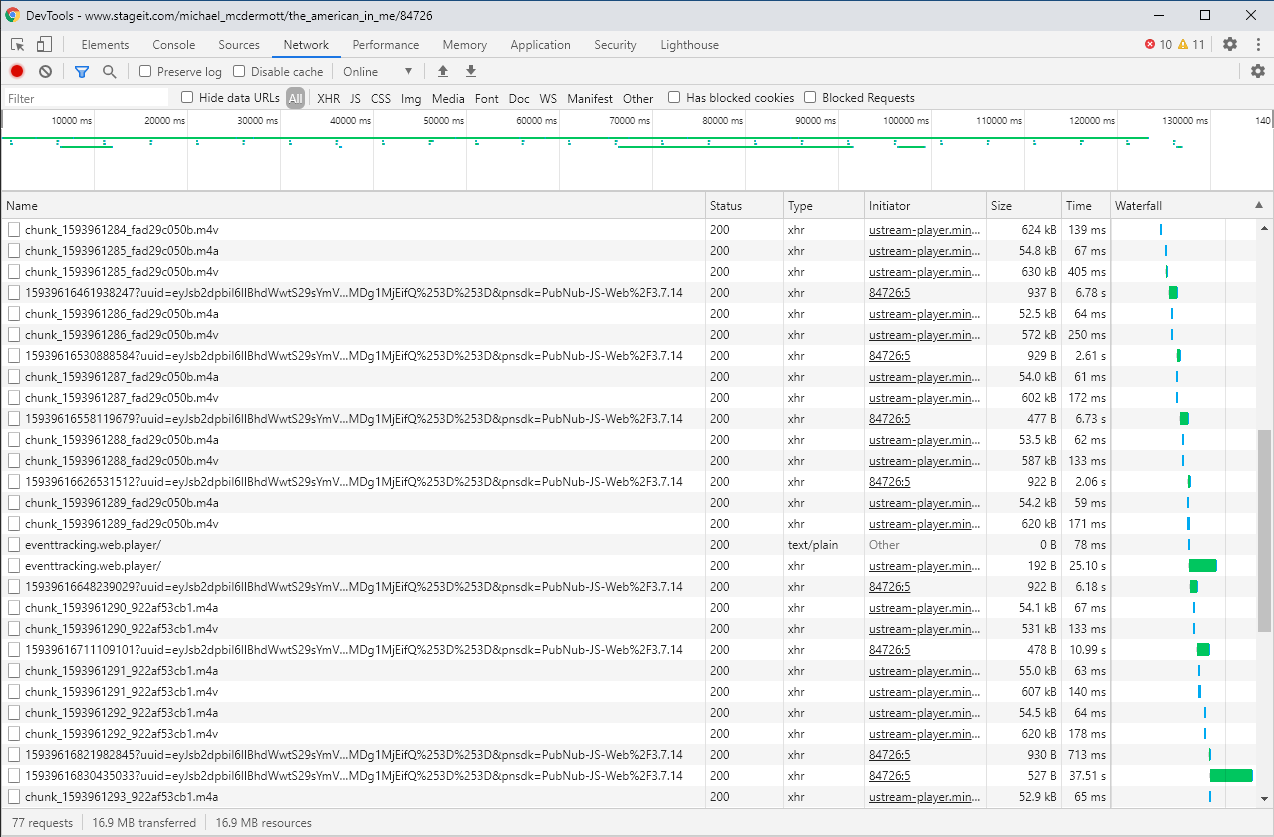1274x837 pixels.
Task: Click the yellow warning count badge
Action: (x=1192, y=44)
